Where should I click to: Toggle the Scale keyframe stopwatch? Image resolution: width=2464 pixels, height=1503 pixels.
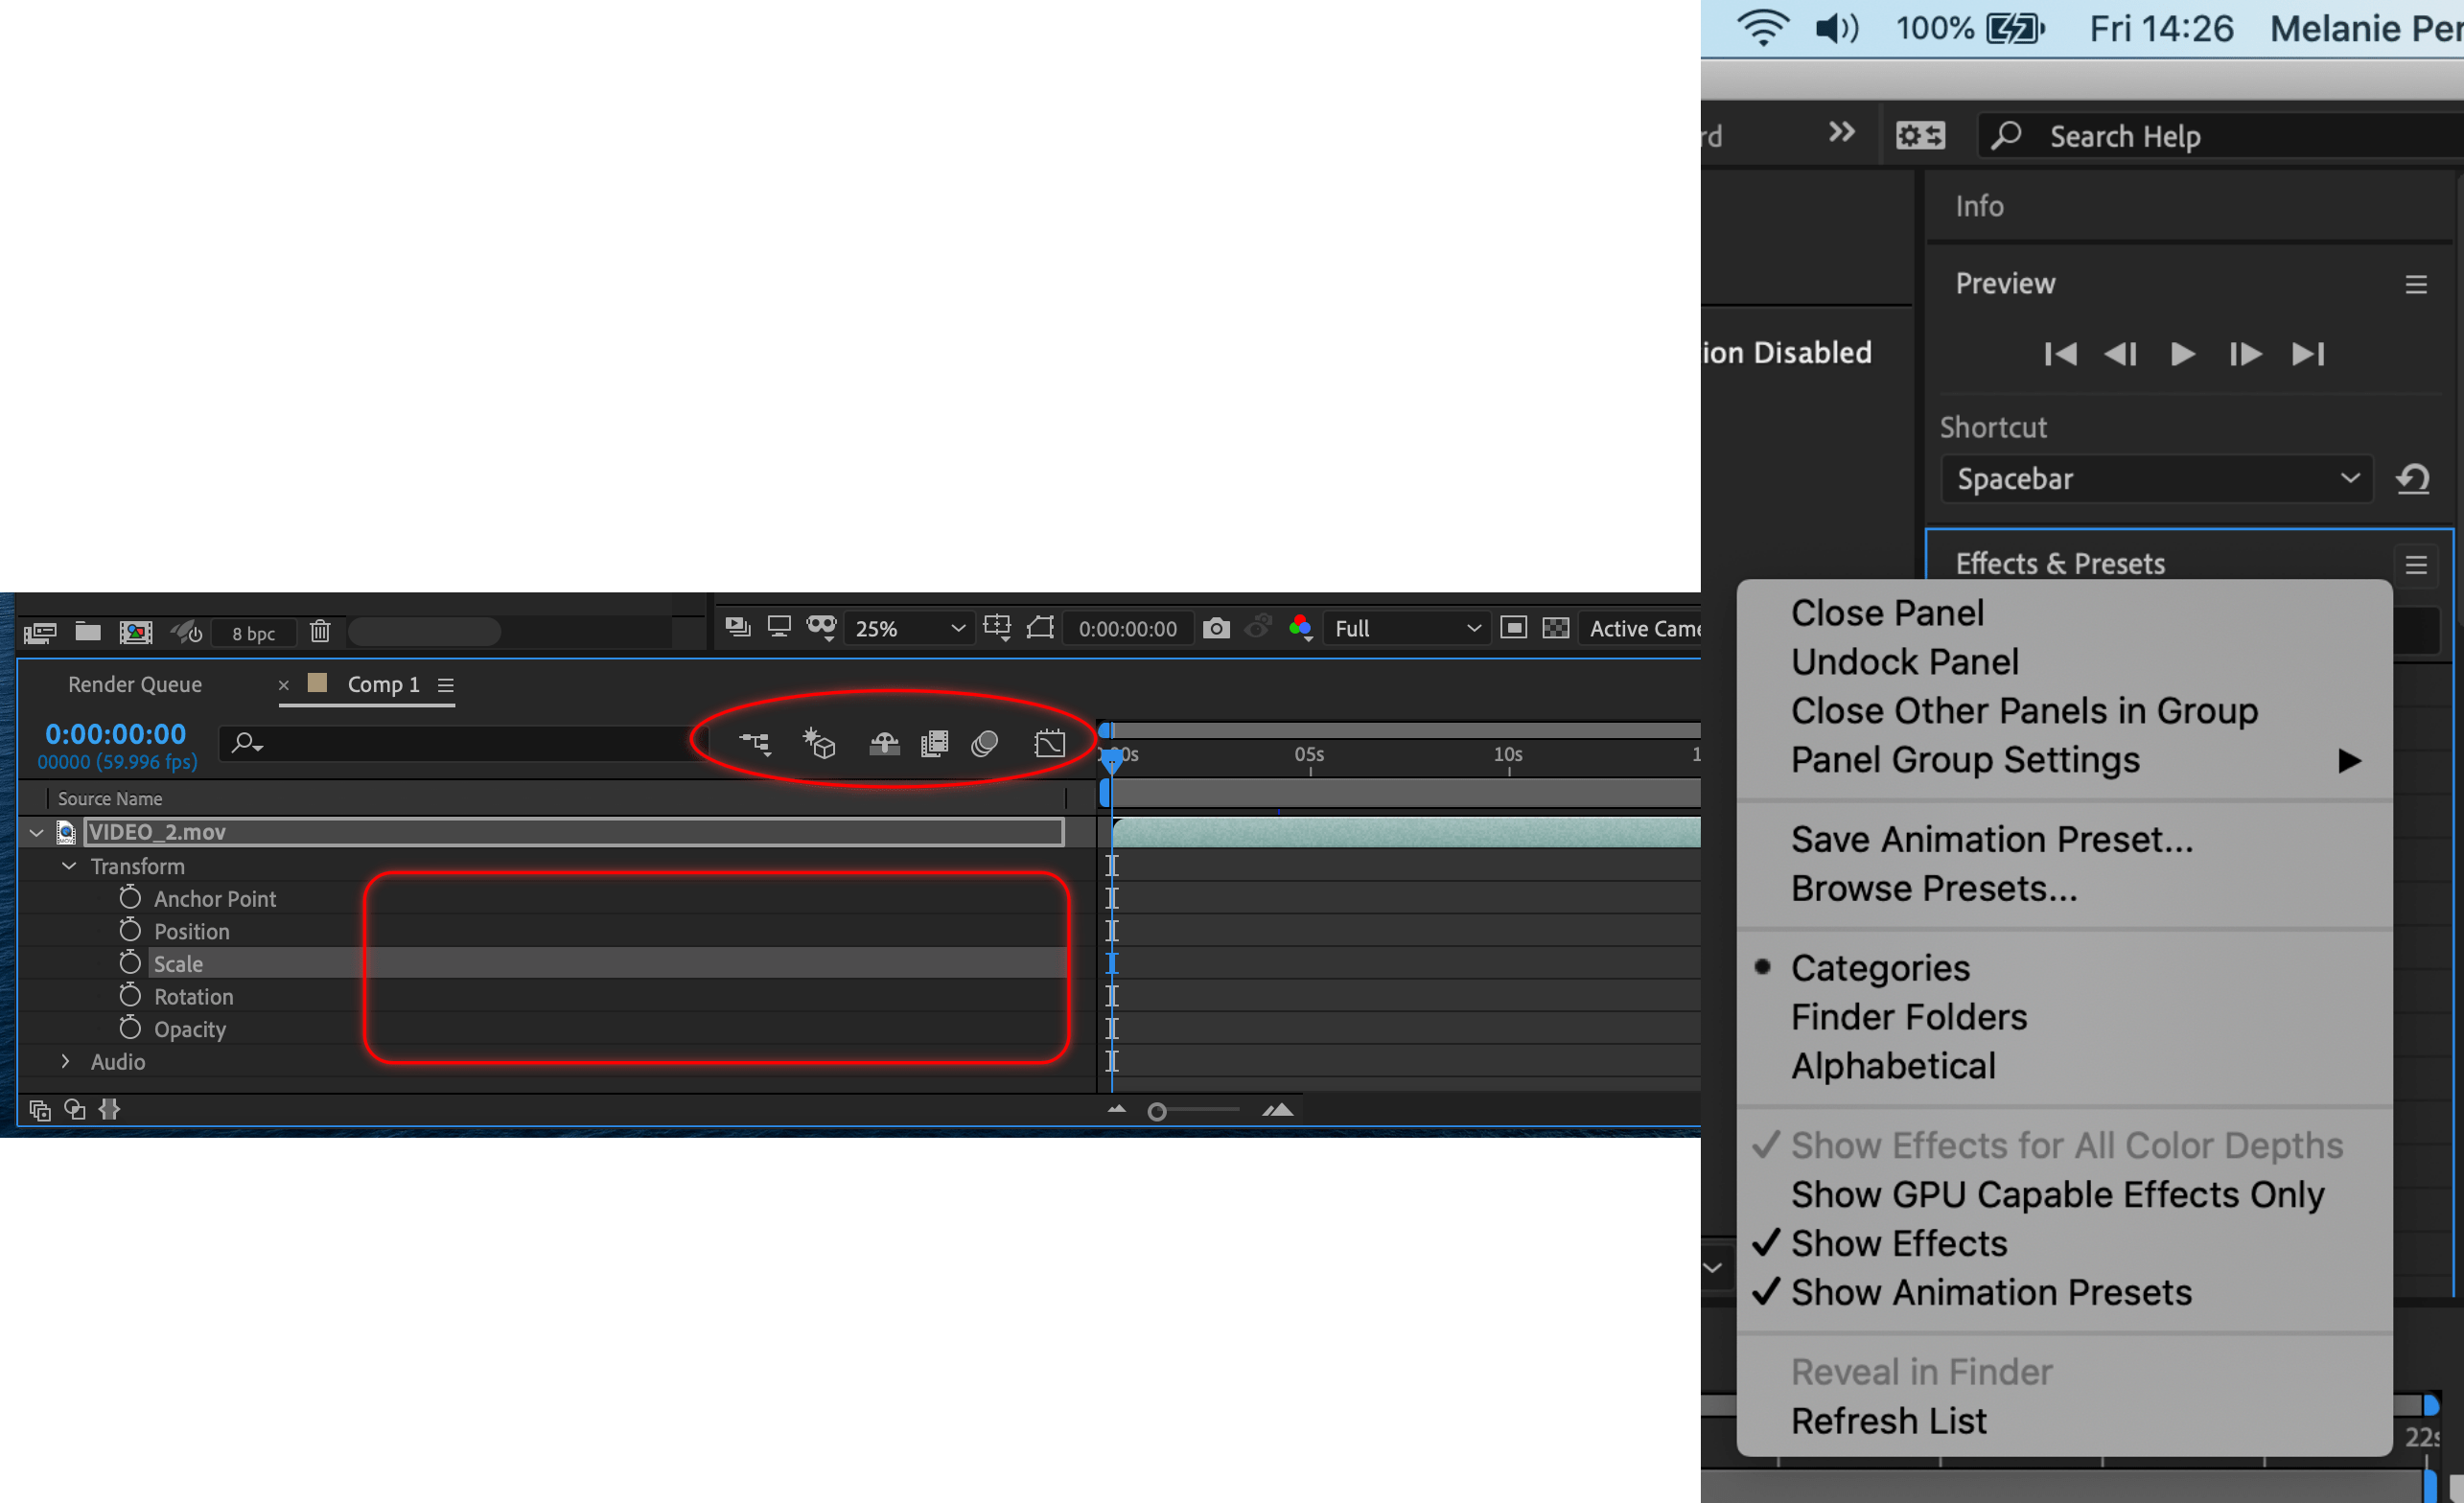pyautogui.click(x=130, y=962)
